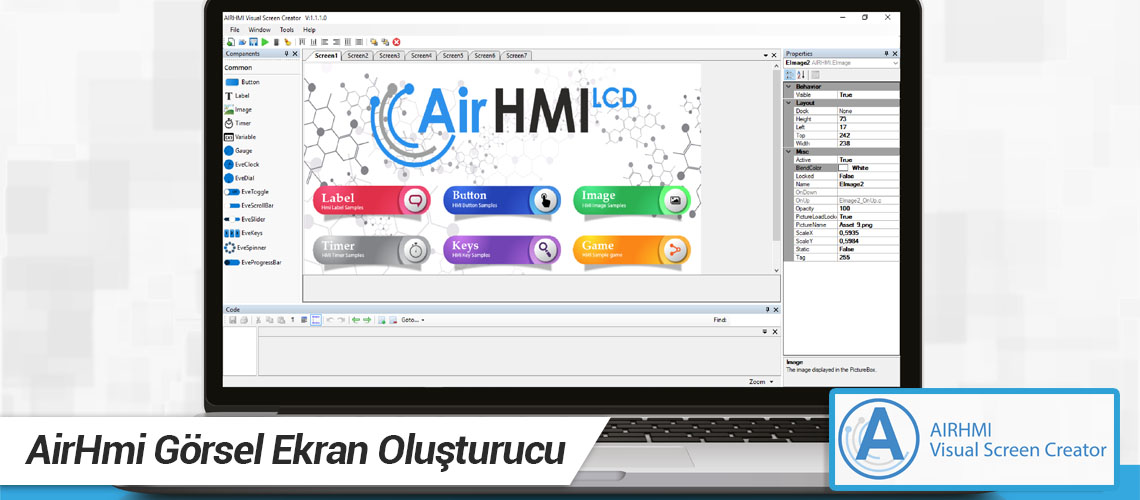Select the EveKeys component
Viewport: 1140px width, 500px height.
[244, 233]
